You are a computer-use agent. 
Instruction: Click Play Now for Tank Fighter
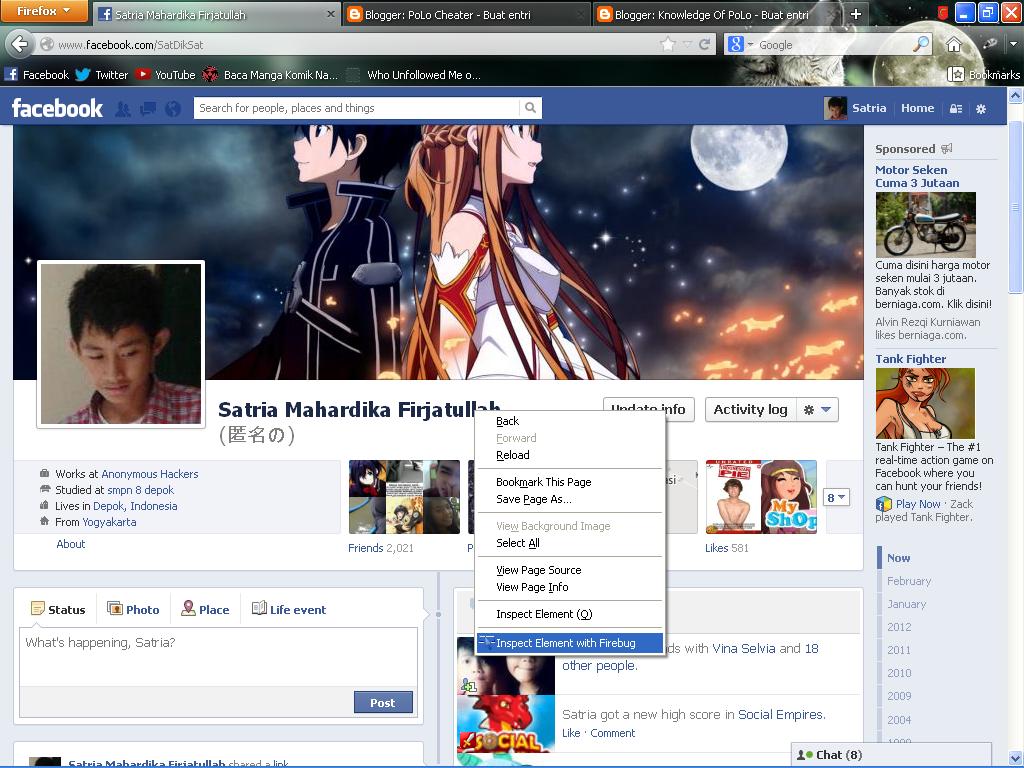coord(918,504)
